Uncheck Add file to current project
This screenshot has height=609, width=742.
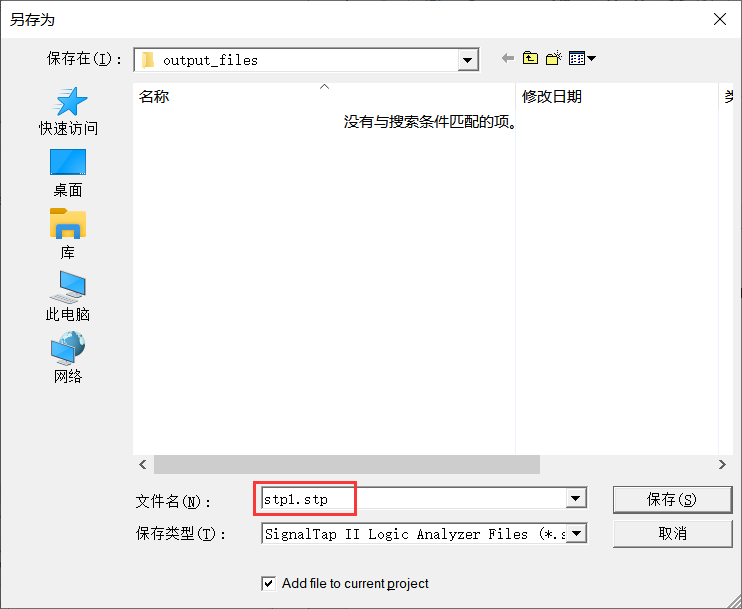point(268,583)
